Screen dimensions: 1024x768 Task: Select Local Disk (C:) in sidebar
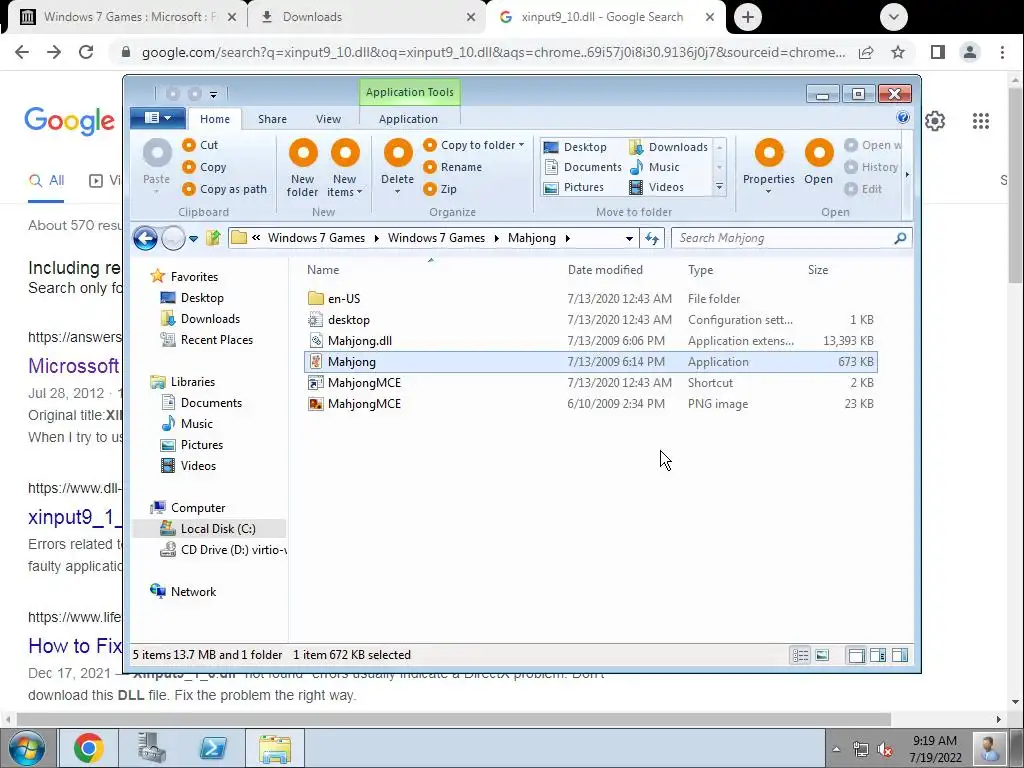(209, 529)
